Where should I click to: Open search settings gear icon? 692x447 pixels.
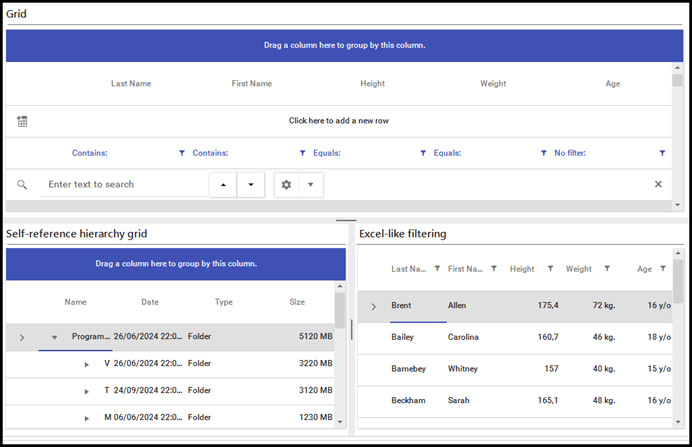tap(286, 185)
